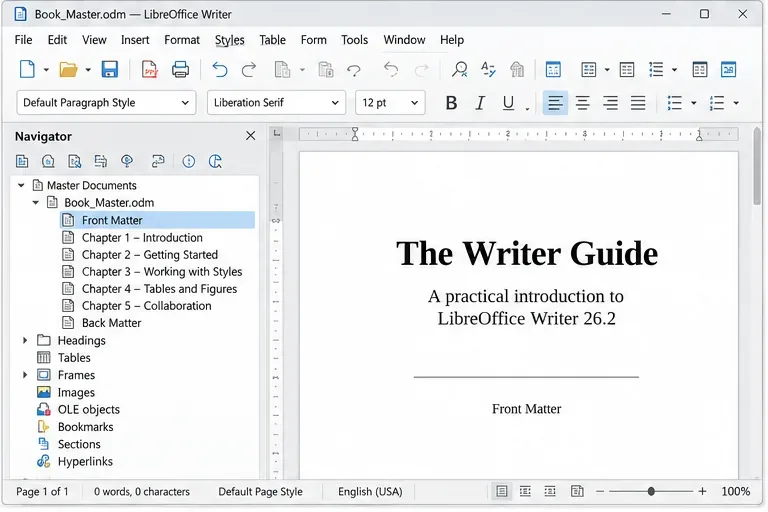The width and height of the screenshot is (768, 512).
Task: Underline the selected text
Action: coord(508,103)
